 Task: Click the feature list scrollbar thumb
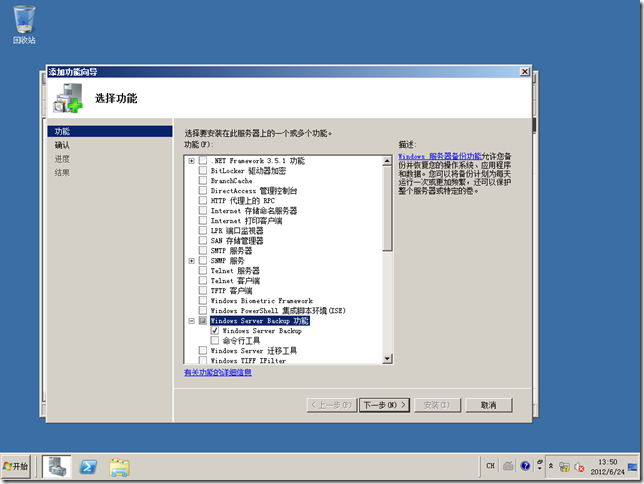[387, 208]
